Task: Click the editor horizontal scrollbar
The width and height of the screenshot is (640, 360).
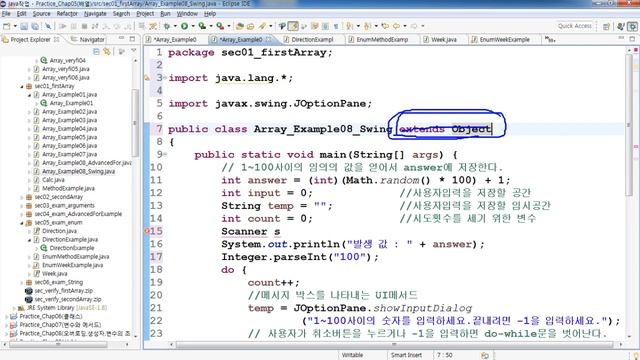Action: point(394,344)
